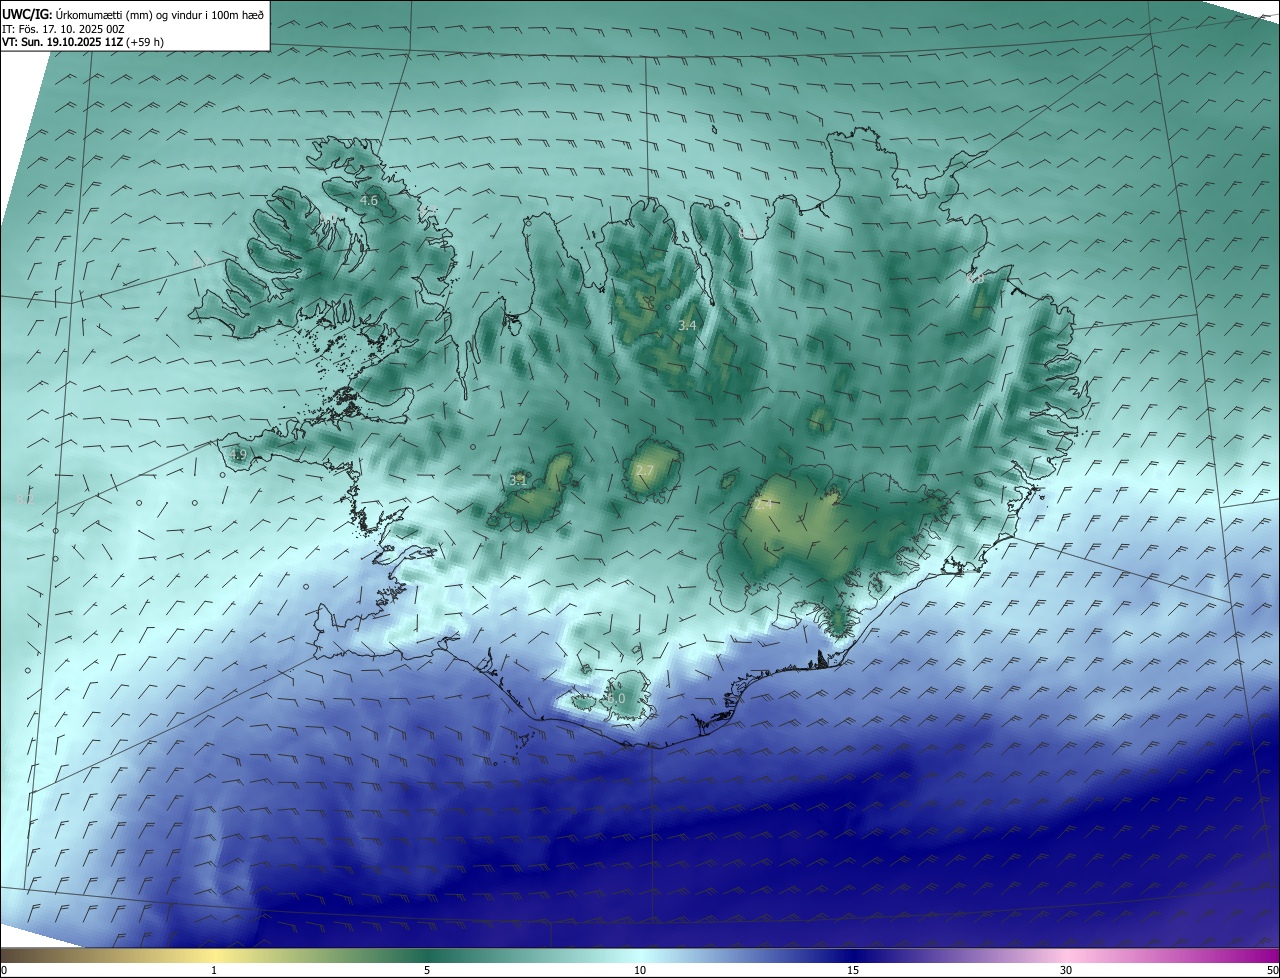Click the 2.7 value on the central glacier
1280x978 pixels.
tap(645, 470)
